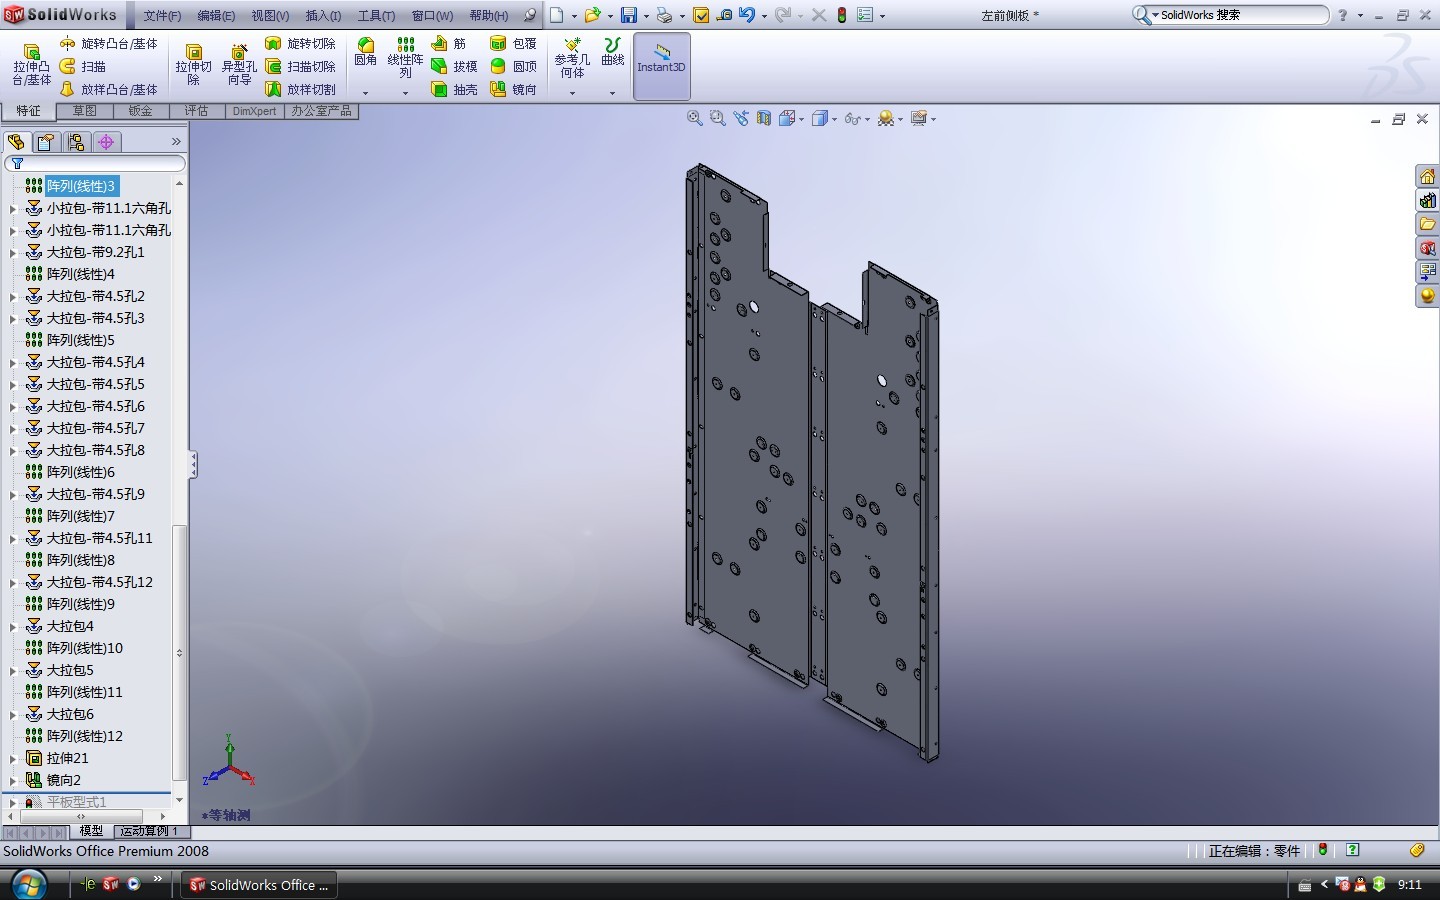Image resolution: width=1440 pixels, height=900 pixels.
Task: Open the 编辑(E) menu
Action: pos(216,15)
